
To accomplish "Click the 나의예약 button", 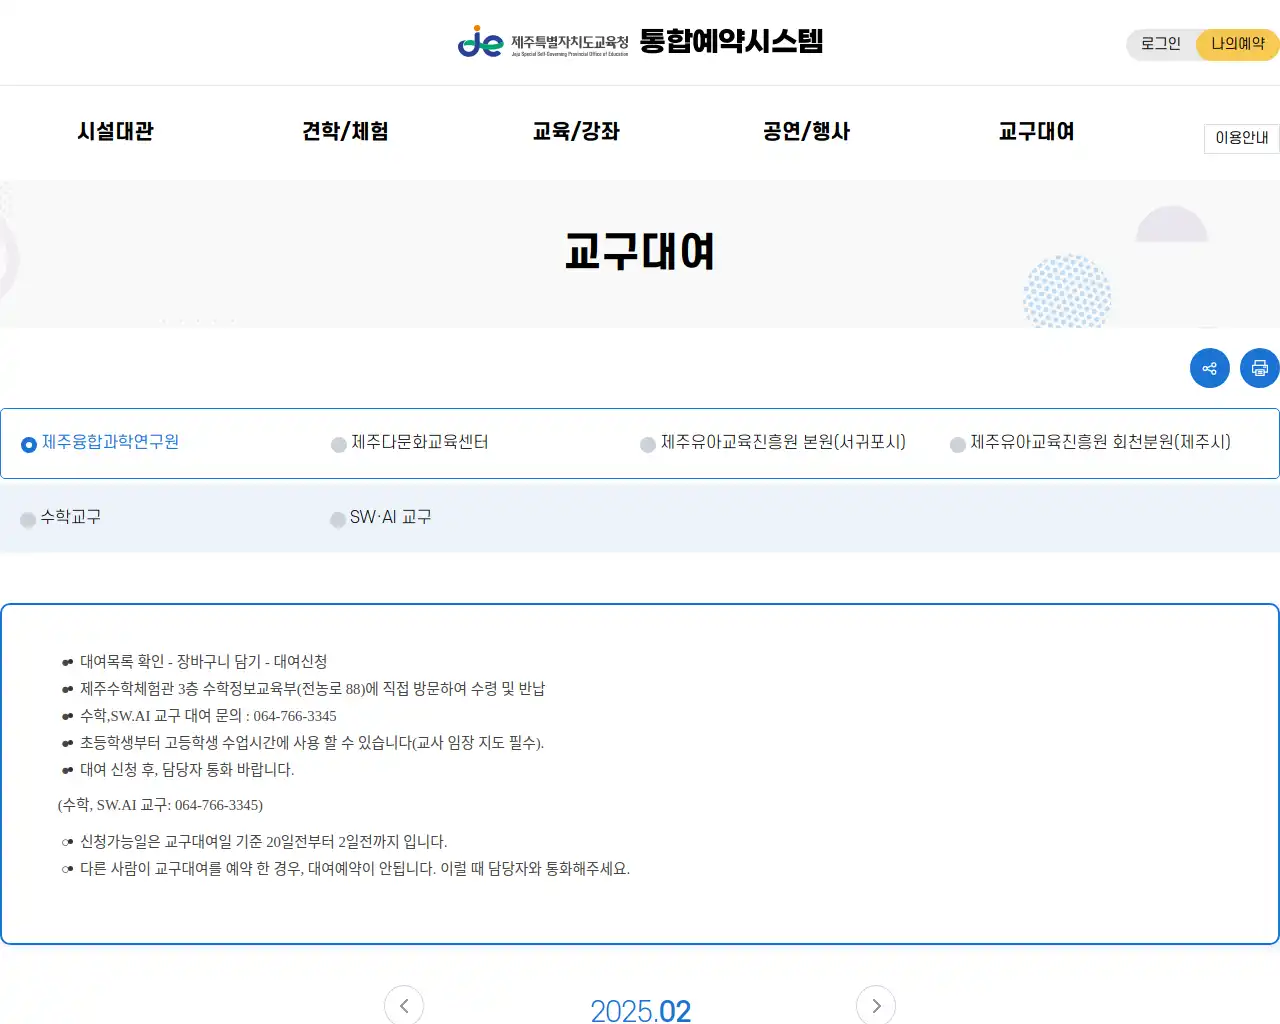I will click(1238, 44).
